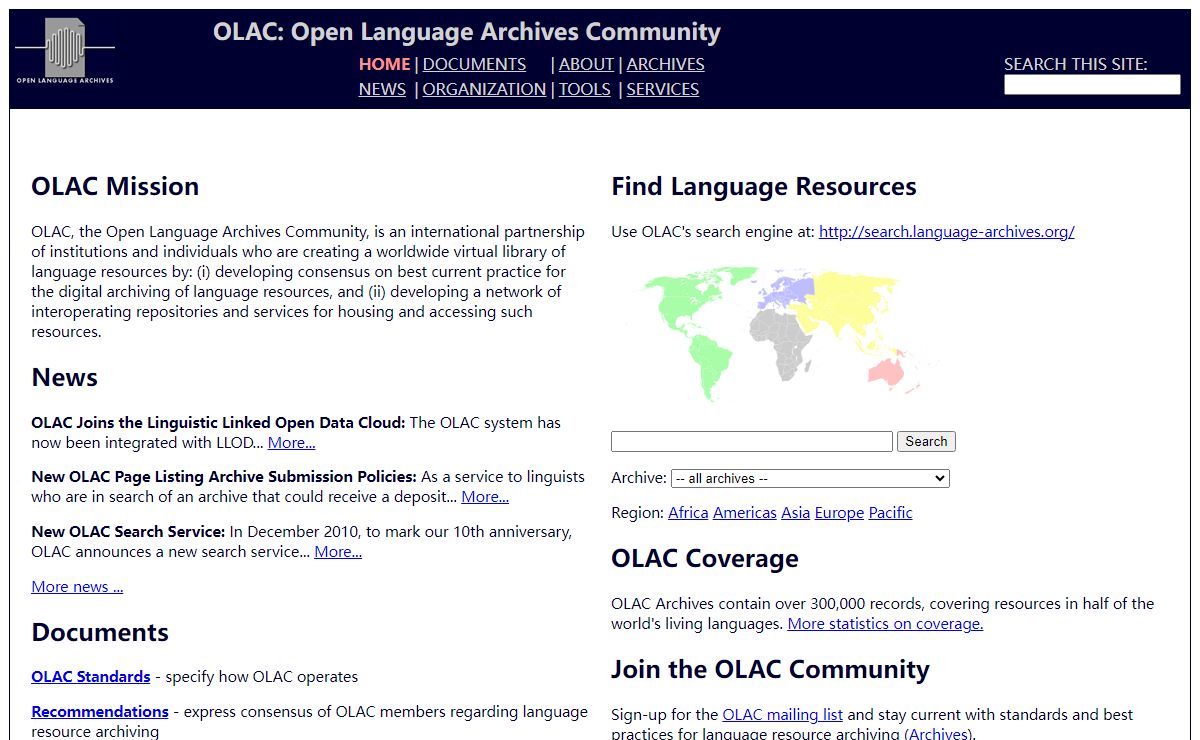The width and height of the screenshot is (1200, 740).
Task: Open the HOME navigation link
Action: tap(384, 64)
